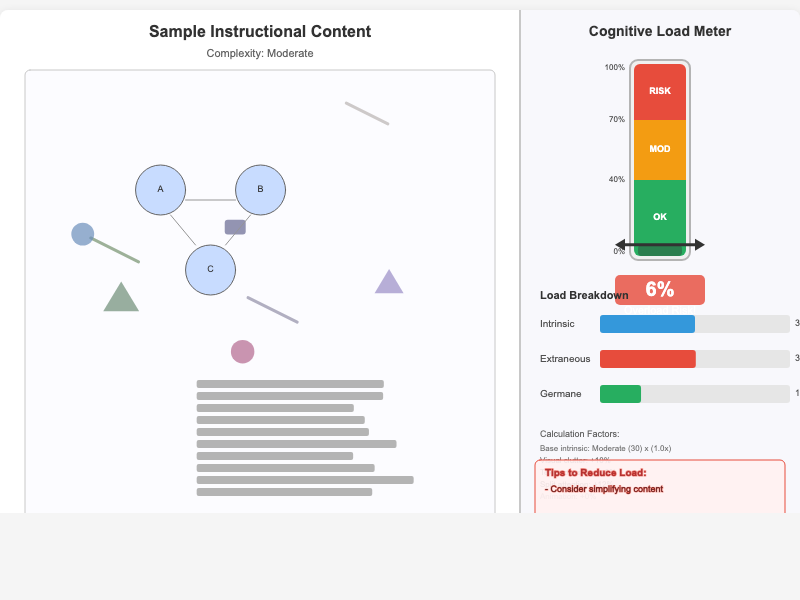800x600 pixels.
Task: Open the Complexity: Moderate setting
Action: click(x=260, y=53)
